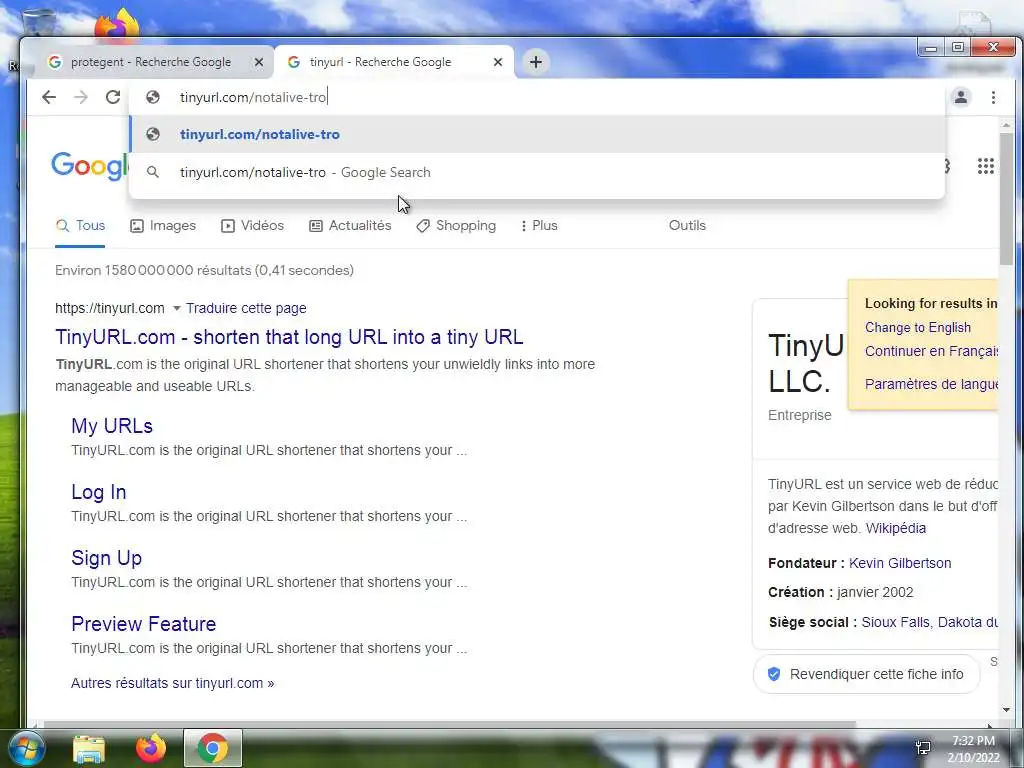Viewport: 1024px width, 768px height.
Task: Open the My URLs sitelink
Action: (x=112, y=426)
